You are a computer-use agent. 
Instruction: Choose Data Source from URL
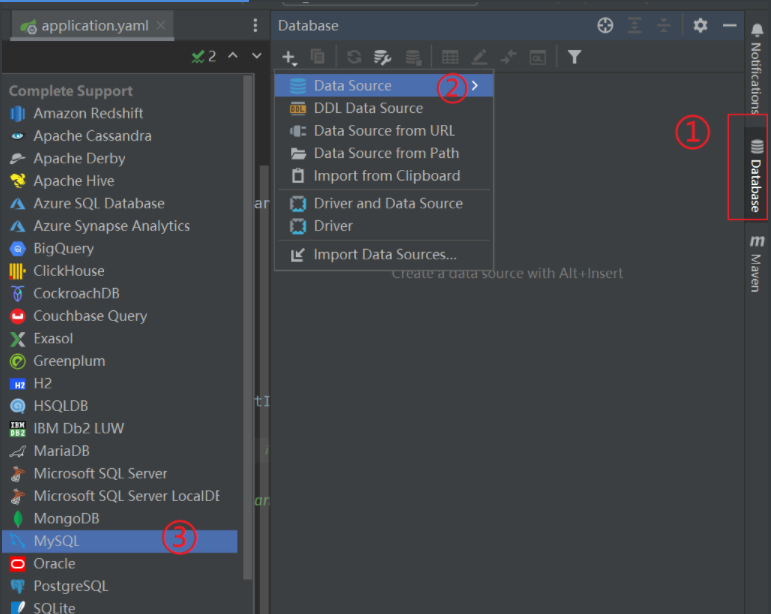384,131
